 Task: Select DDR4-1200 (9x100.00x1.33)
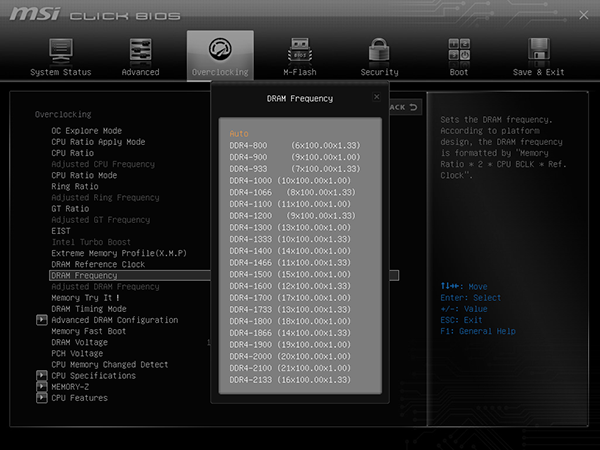[x=292, y=216]
